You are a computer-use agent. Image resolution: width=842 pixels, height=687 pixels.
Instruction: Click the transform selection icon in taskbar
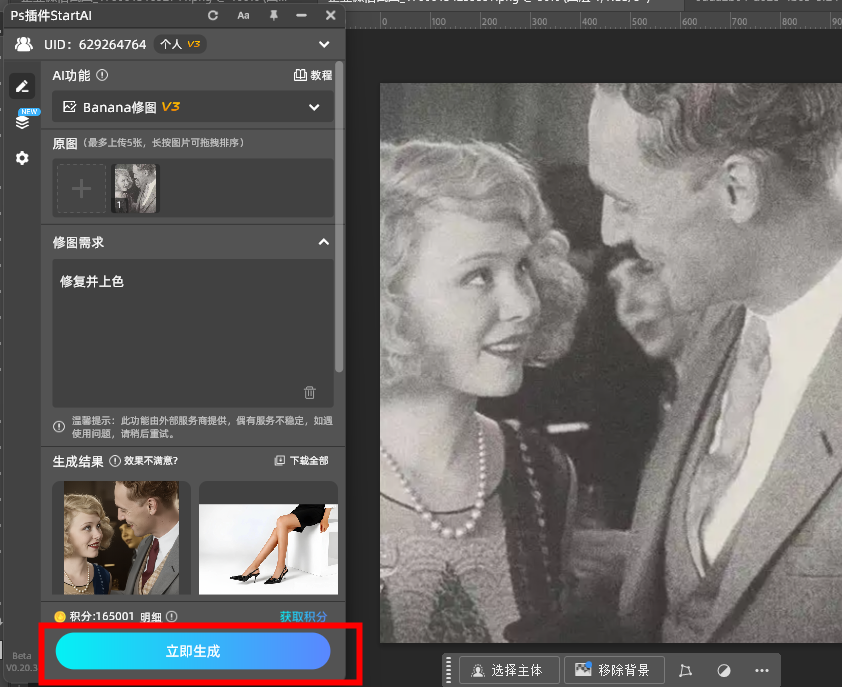point(685,670)
